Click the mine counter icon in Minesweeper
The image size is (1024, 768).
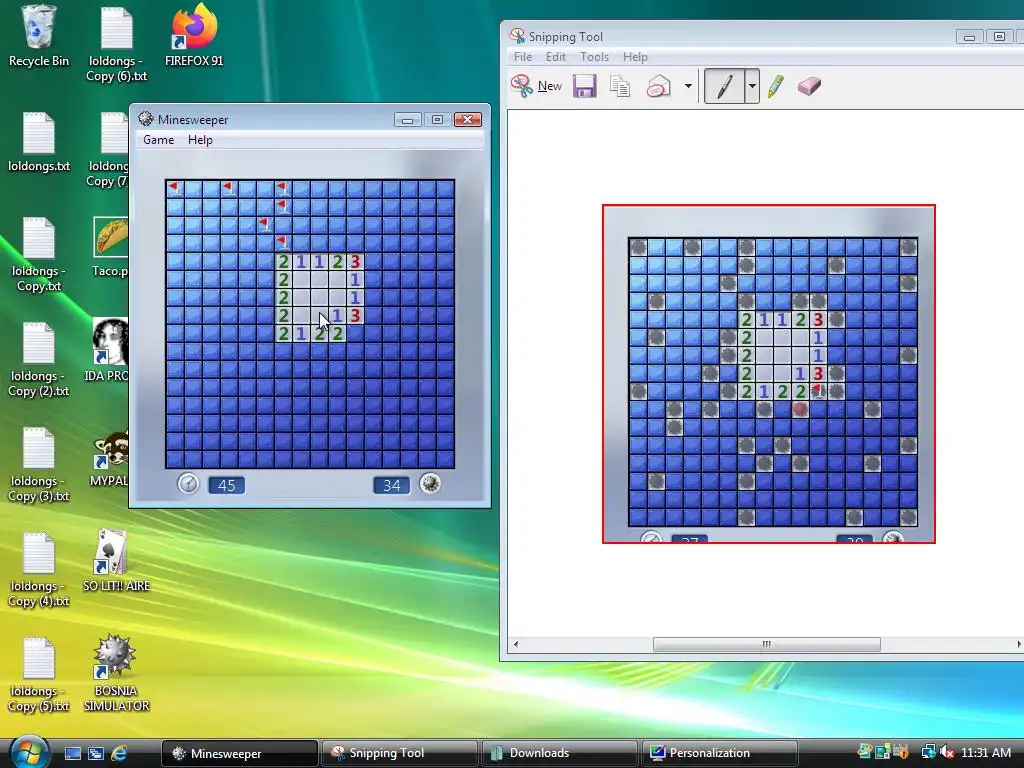coord(430,484)
